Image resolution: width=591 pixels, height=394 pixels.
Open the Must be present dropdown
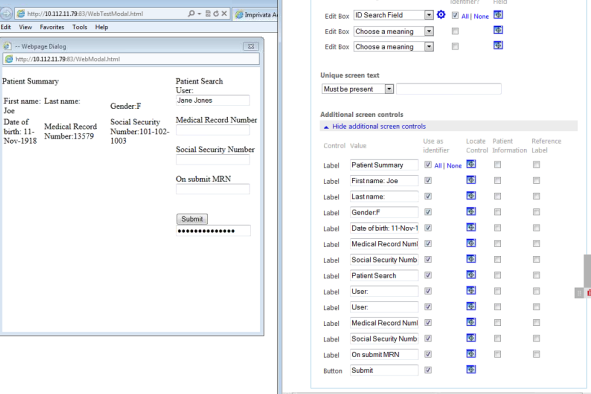(389, 89)
